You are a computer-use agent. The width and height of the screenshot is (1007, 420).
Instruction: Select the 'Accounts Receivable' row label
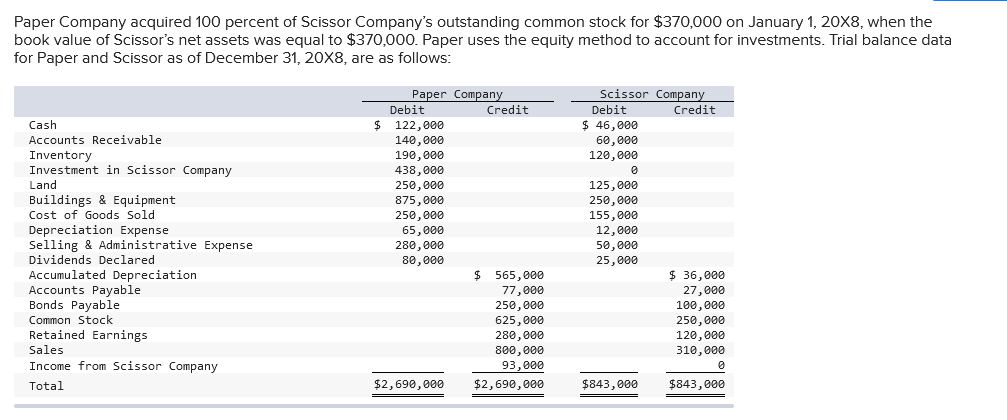click(x=95, y=140)
